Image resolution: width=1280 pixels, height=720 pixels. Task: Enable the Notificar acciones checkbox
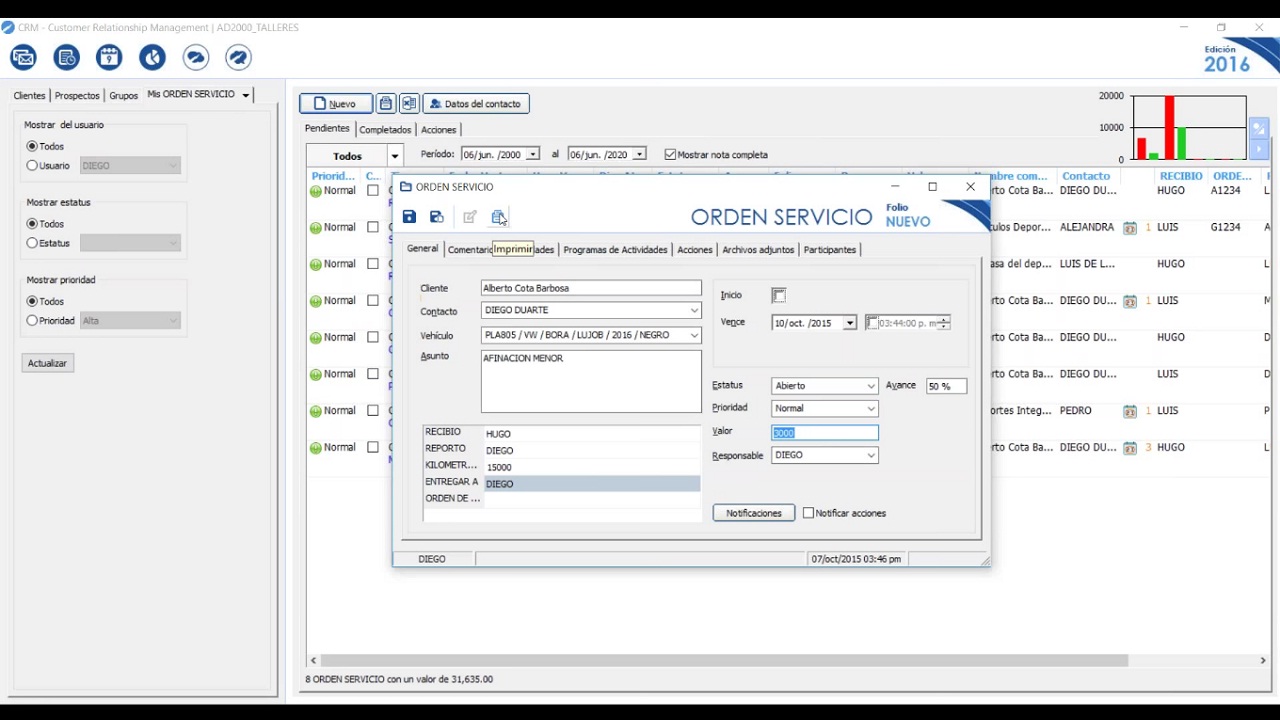808,513
